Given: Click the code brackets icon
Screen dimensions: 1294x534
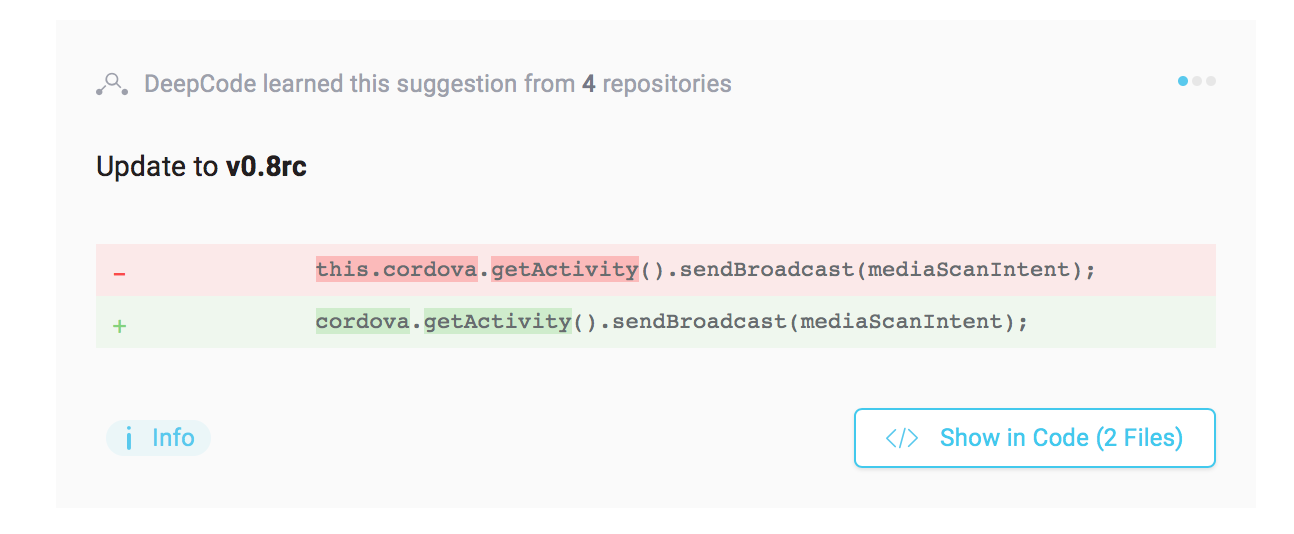Looking at the screenshot, I should coord(902,438).
